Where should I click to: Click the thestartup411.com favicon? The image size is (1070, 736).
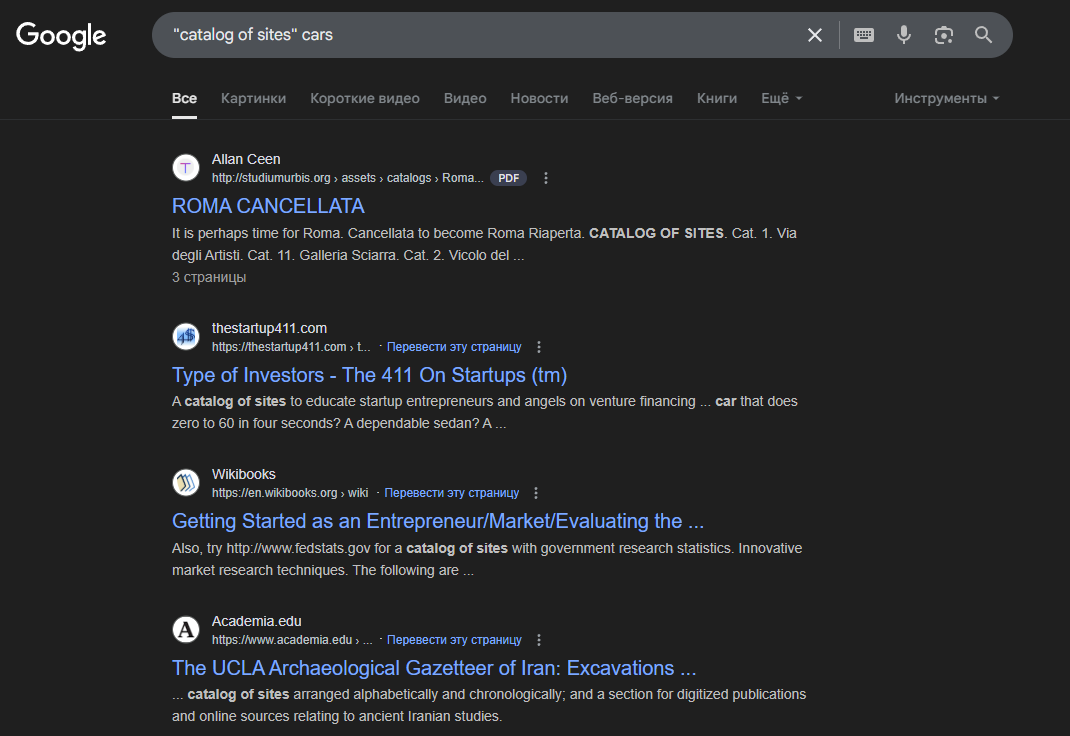tap(186, 336)
